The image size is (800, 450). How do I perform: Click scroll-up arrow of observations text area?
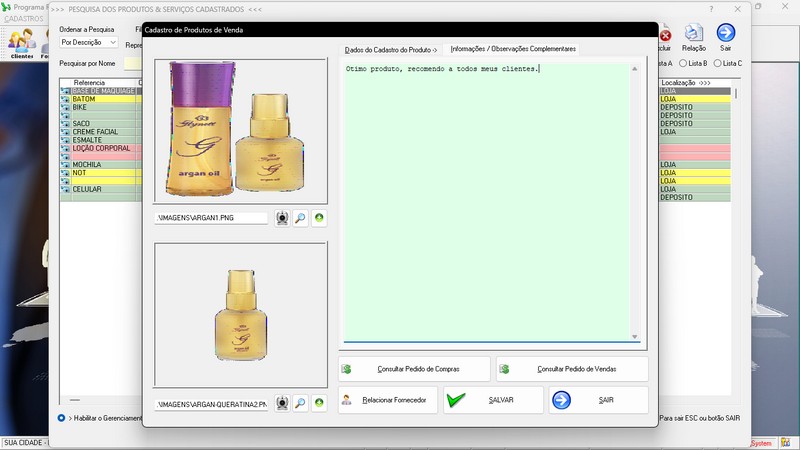pyautogui.click(x=635, y=69)
